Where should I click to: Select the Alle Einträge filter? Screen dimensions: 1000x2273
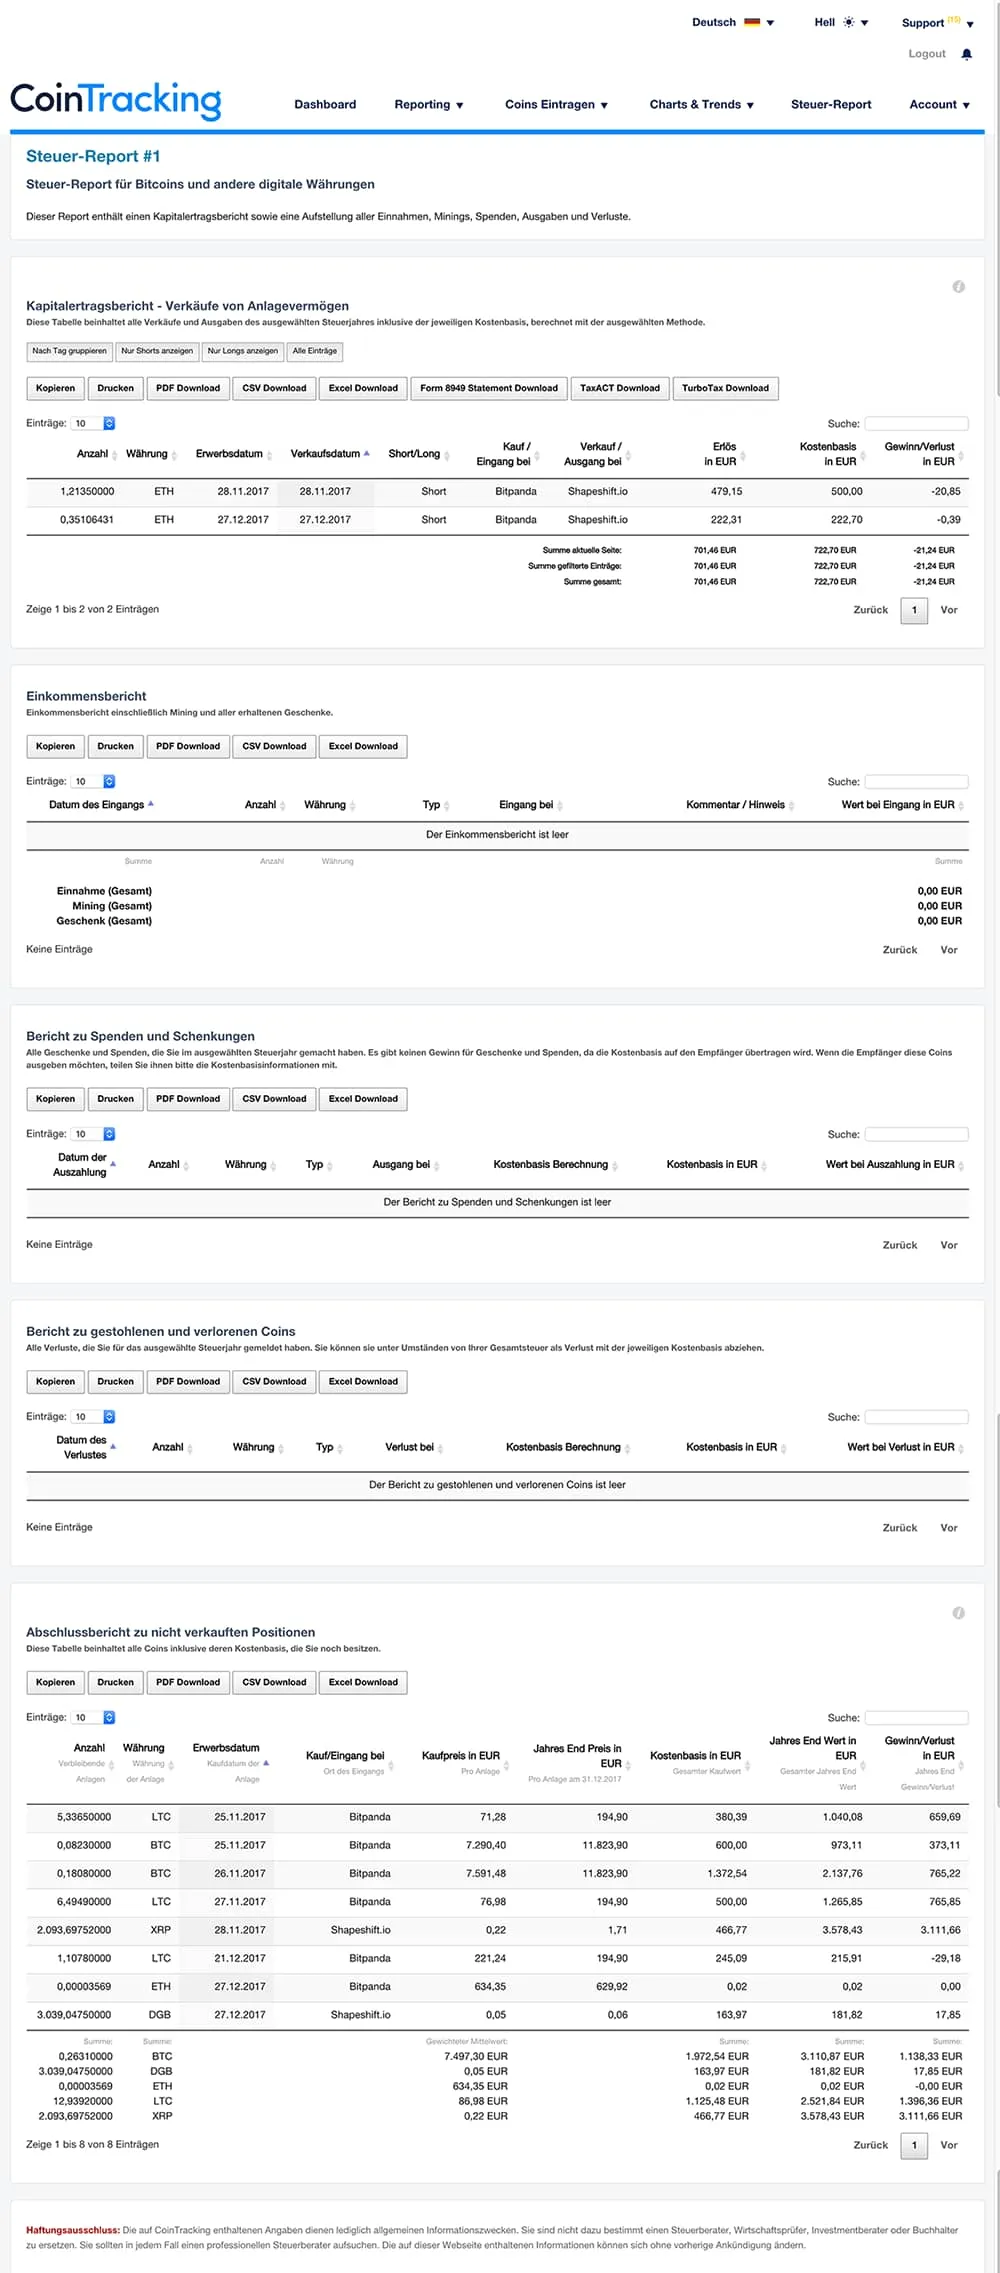tap(315, 351)
